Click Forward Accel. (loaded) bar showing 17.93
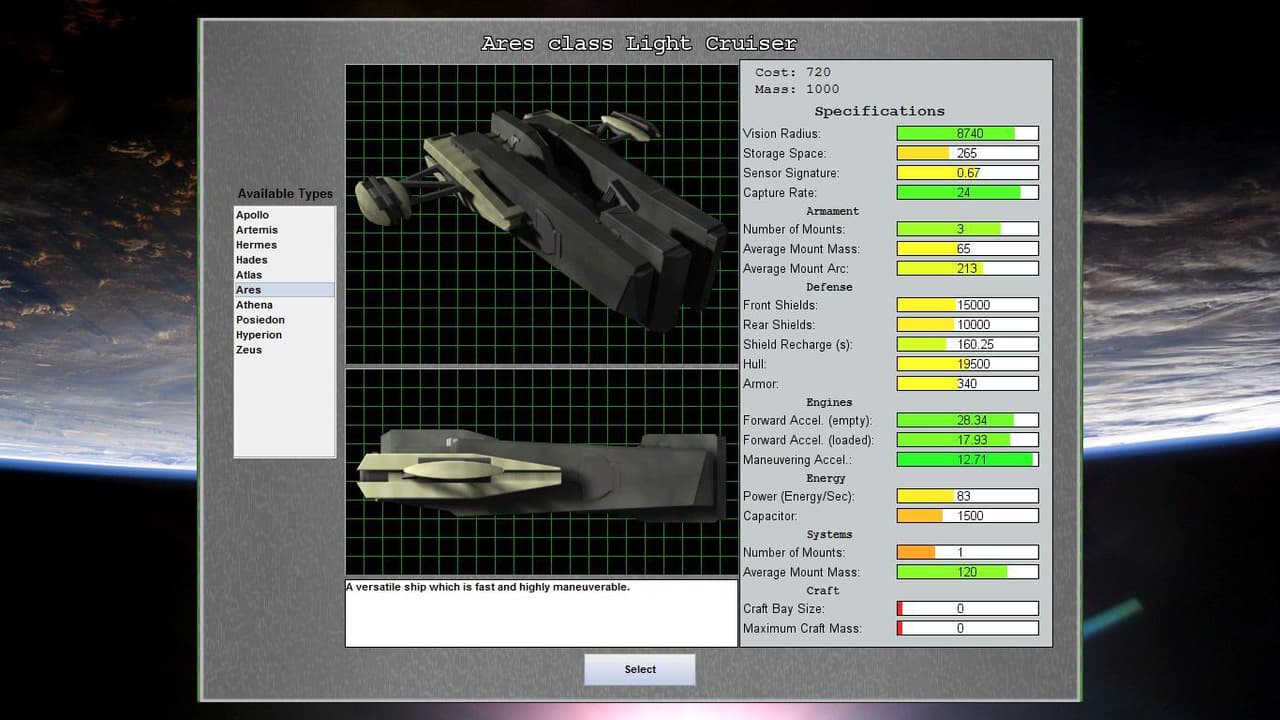This screenshot has height=720, width=1280. point(968,440)
